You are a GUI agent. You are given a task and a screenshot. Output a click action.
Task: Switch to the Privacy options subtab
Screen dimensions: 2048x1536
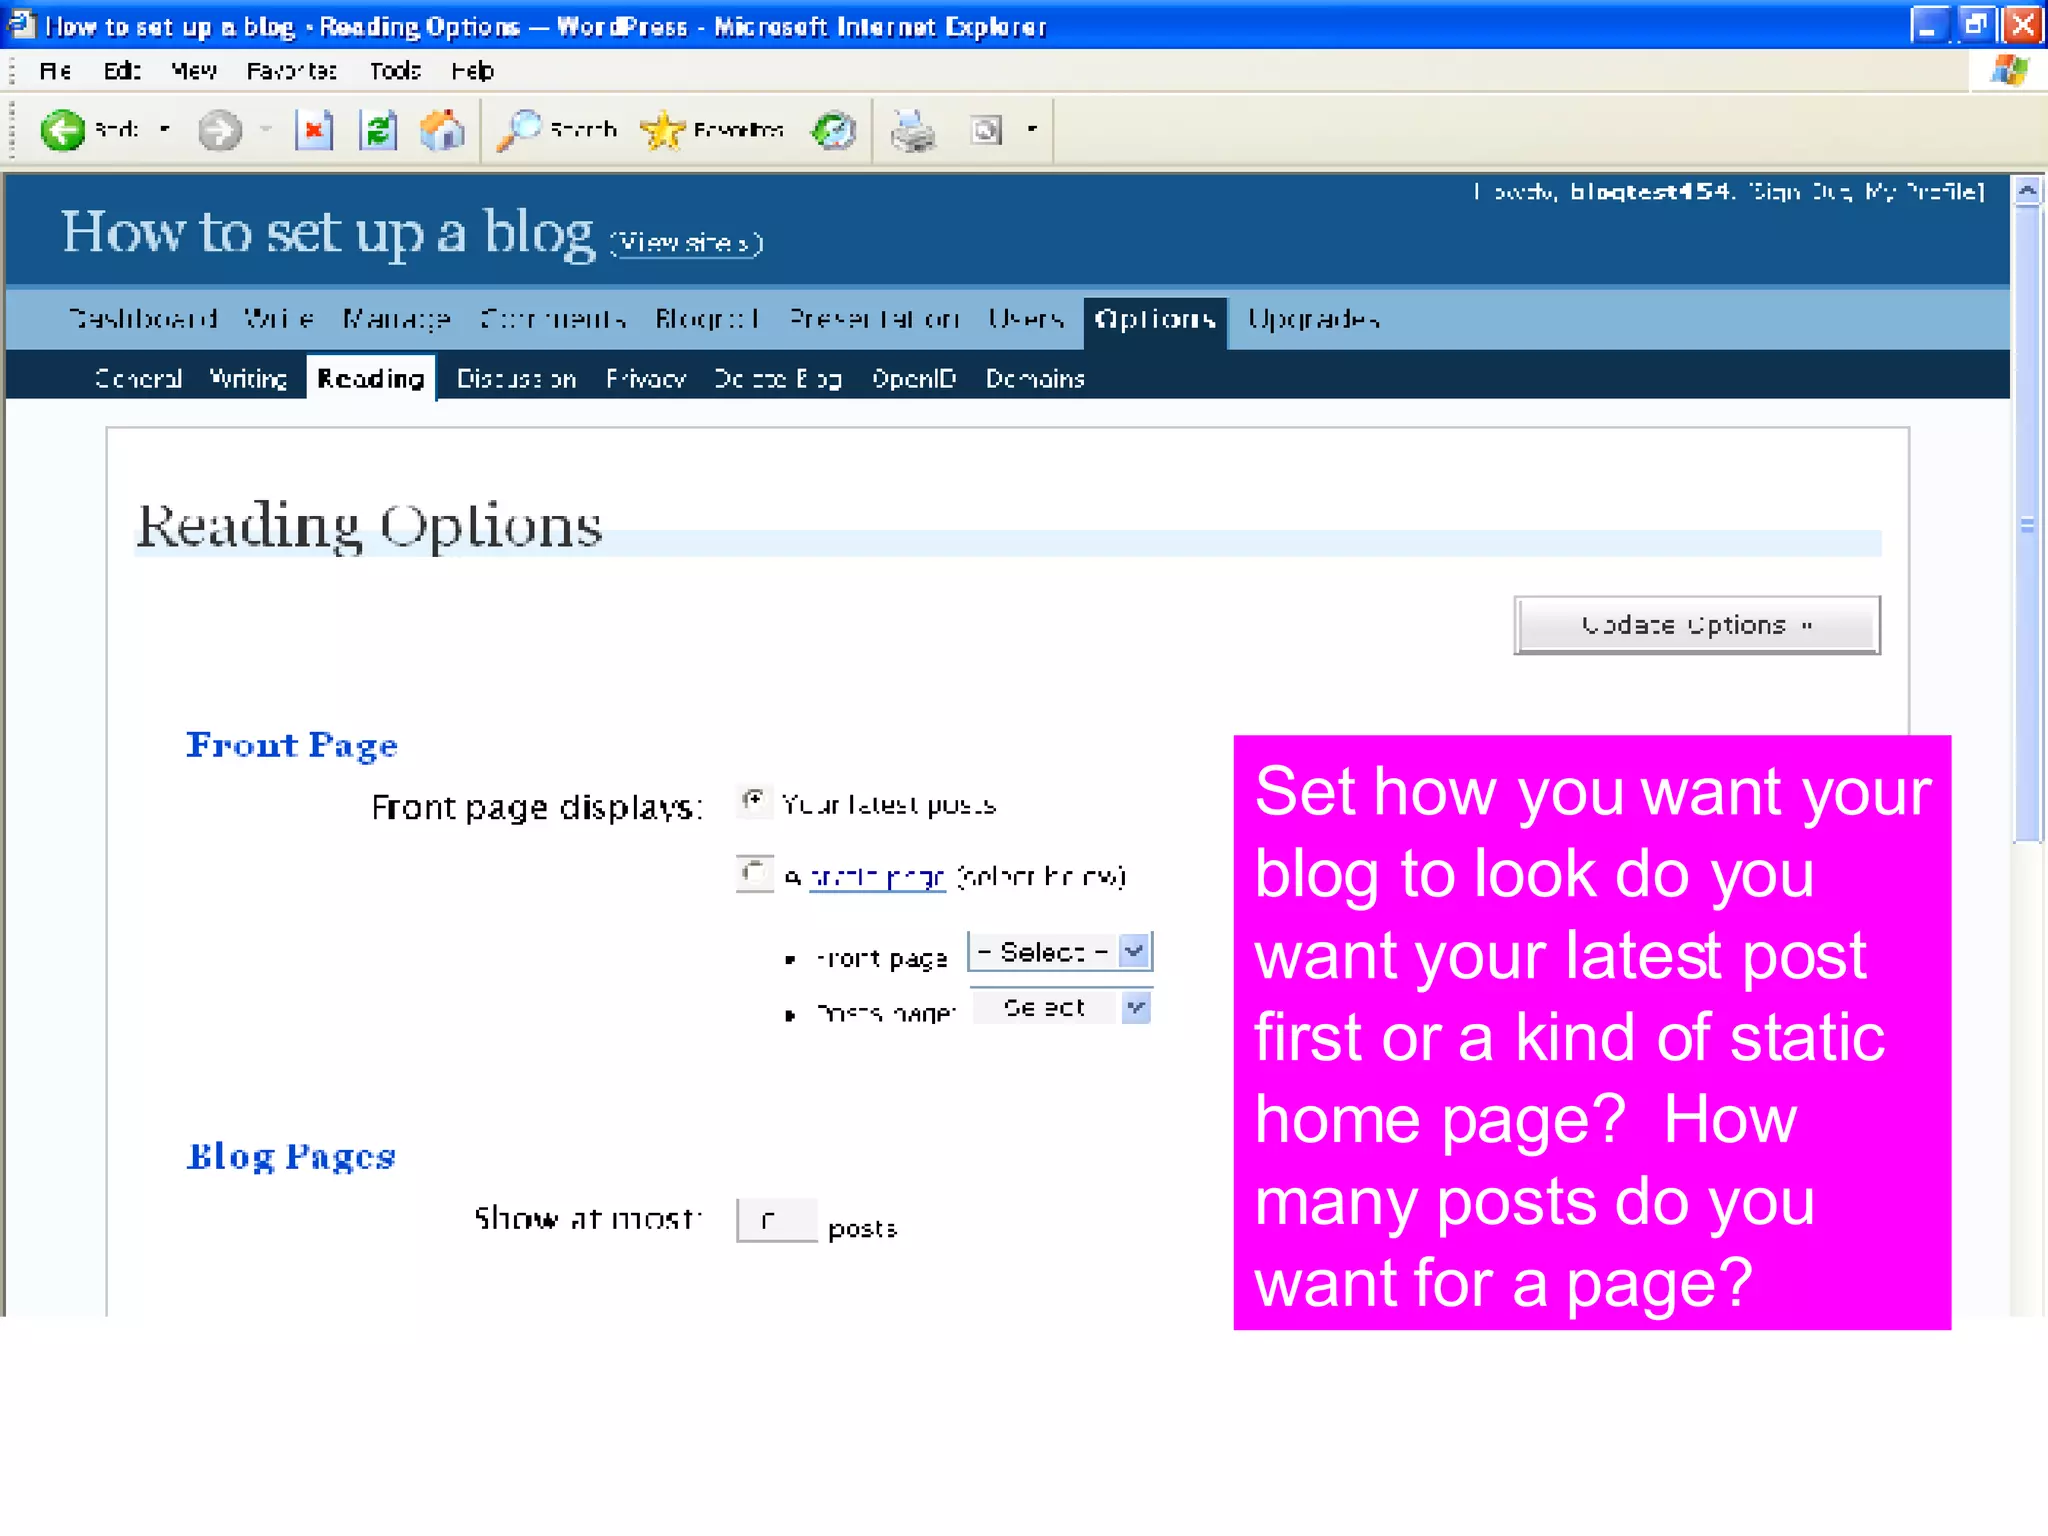(x=646, y=379)
